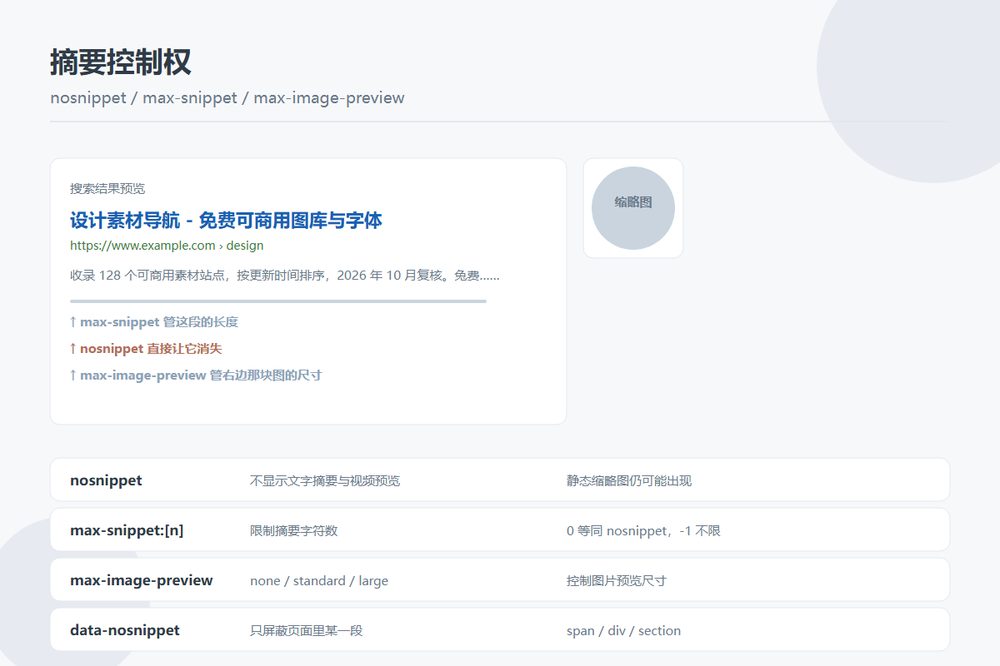Screen dimensions: 1000x666
Task: Click none / standard / large values
Action: click(319, 581)
